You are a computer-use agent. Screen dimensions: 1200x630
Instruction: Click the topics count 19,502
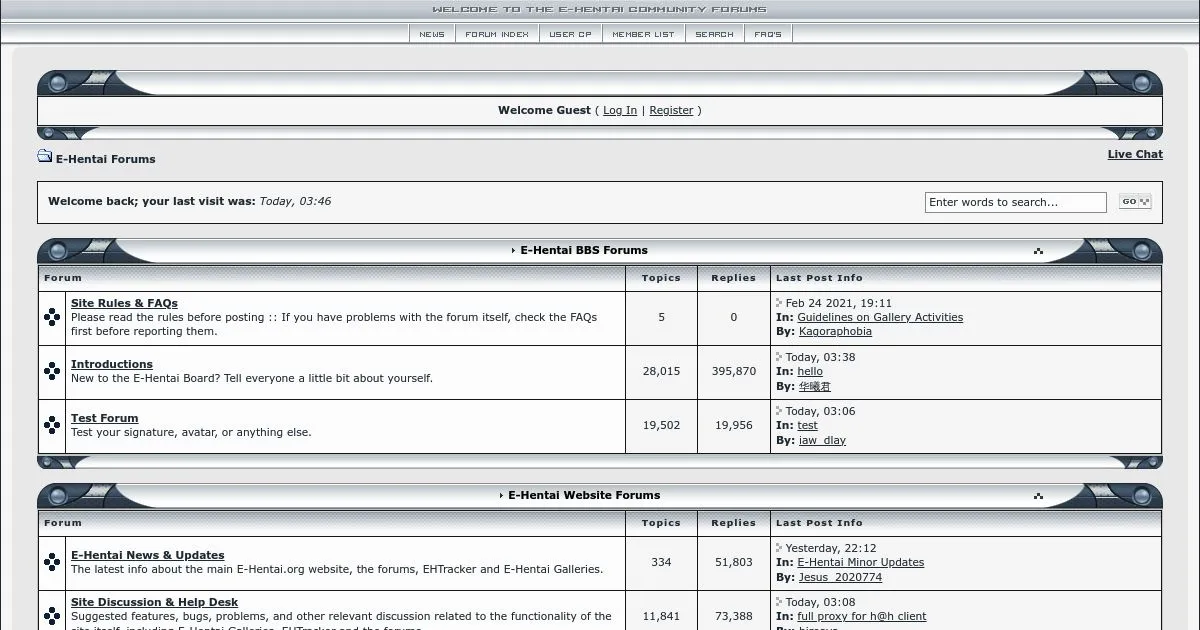tap(661, 425)
